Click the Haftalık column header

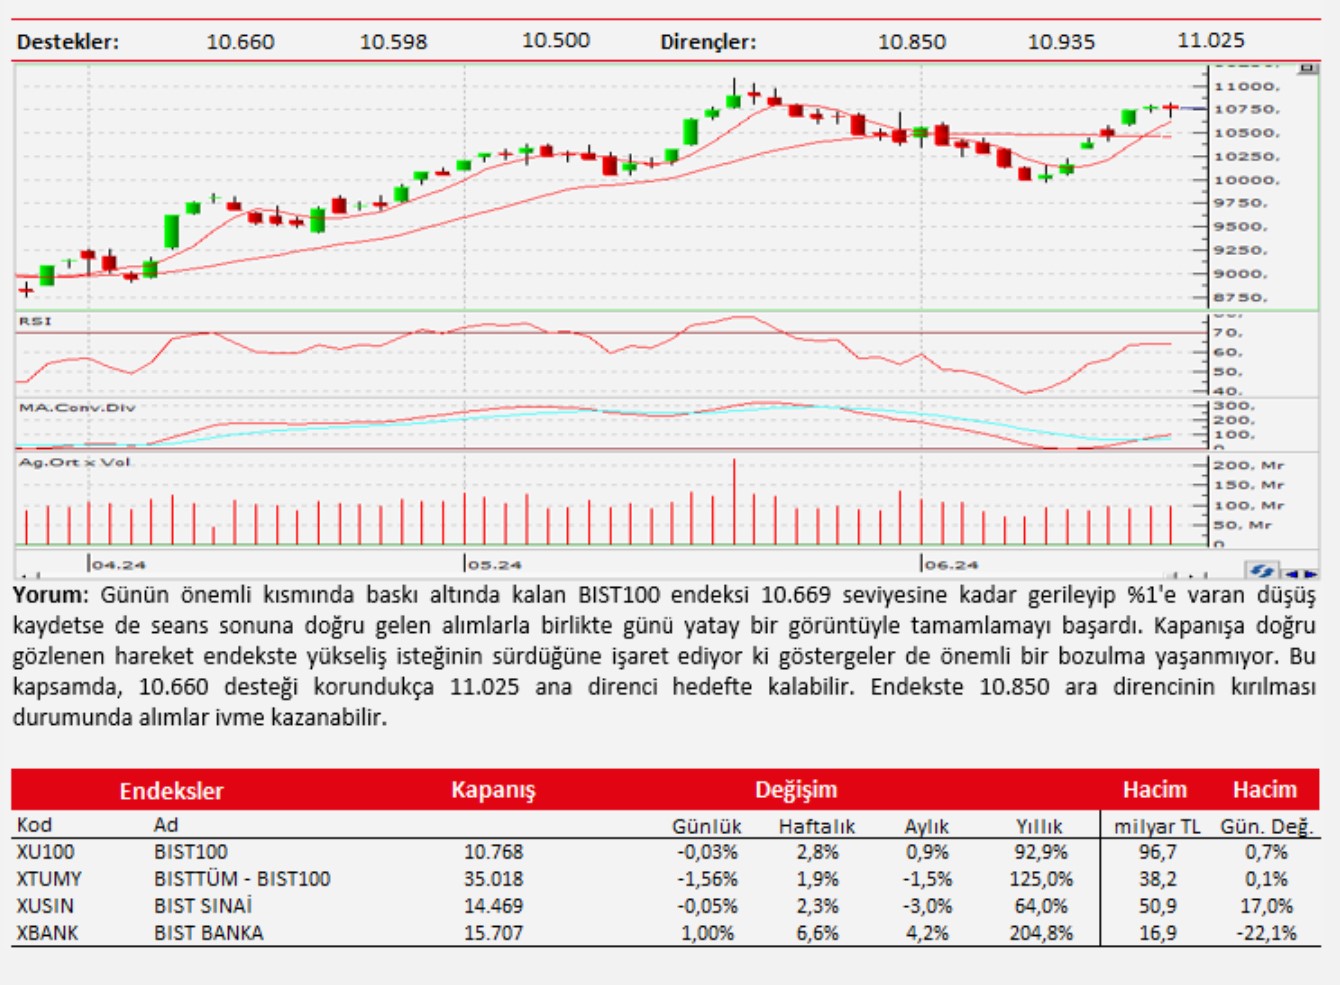point(817,826)
